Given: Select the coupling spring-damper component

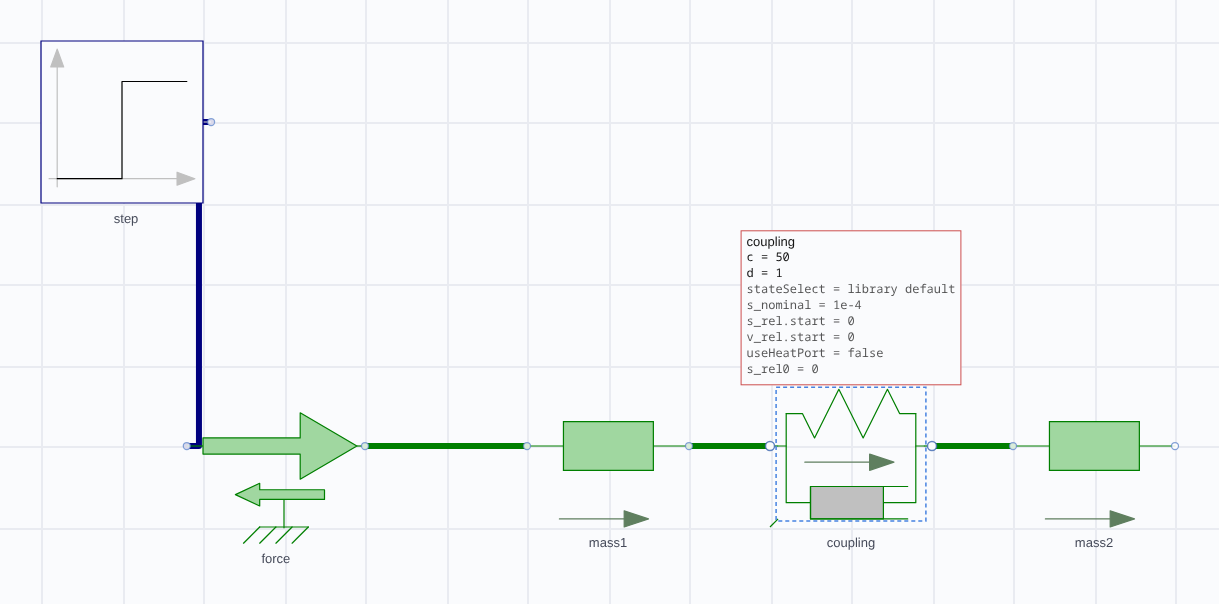Looking at the screenshot, I should point(851,453).
